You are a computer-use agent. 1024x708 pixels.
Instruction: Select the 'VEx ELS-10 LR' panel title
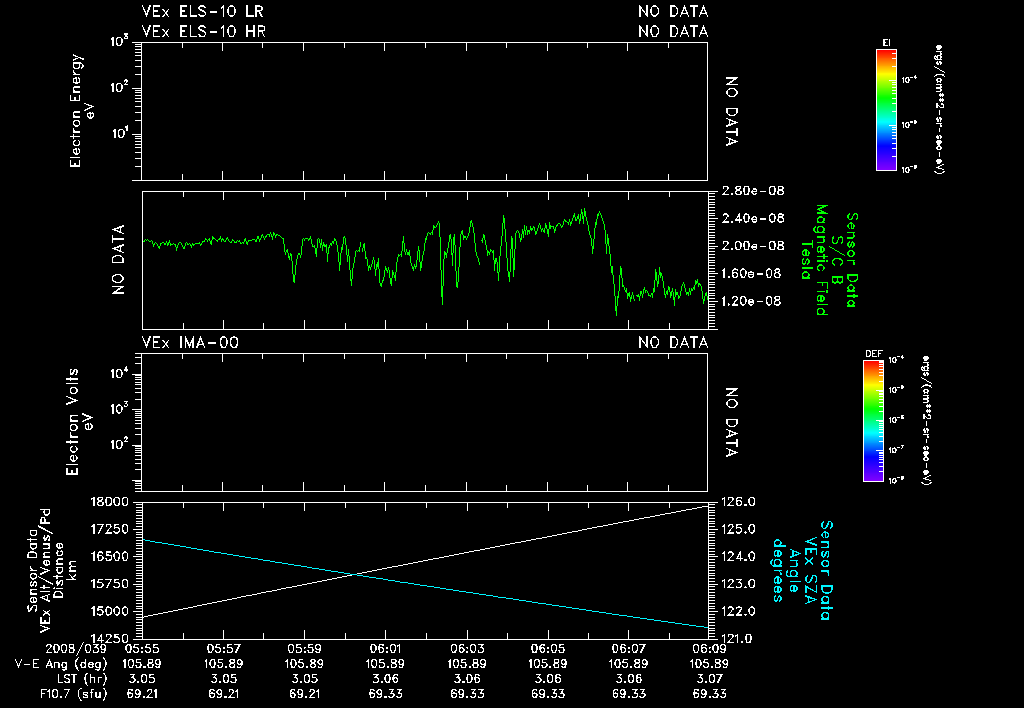point(202,12)
